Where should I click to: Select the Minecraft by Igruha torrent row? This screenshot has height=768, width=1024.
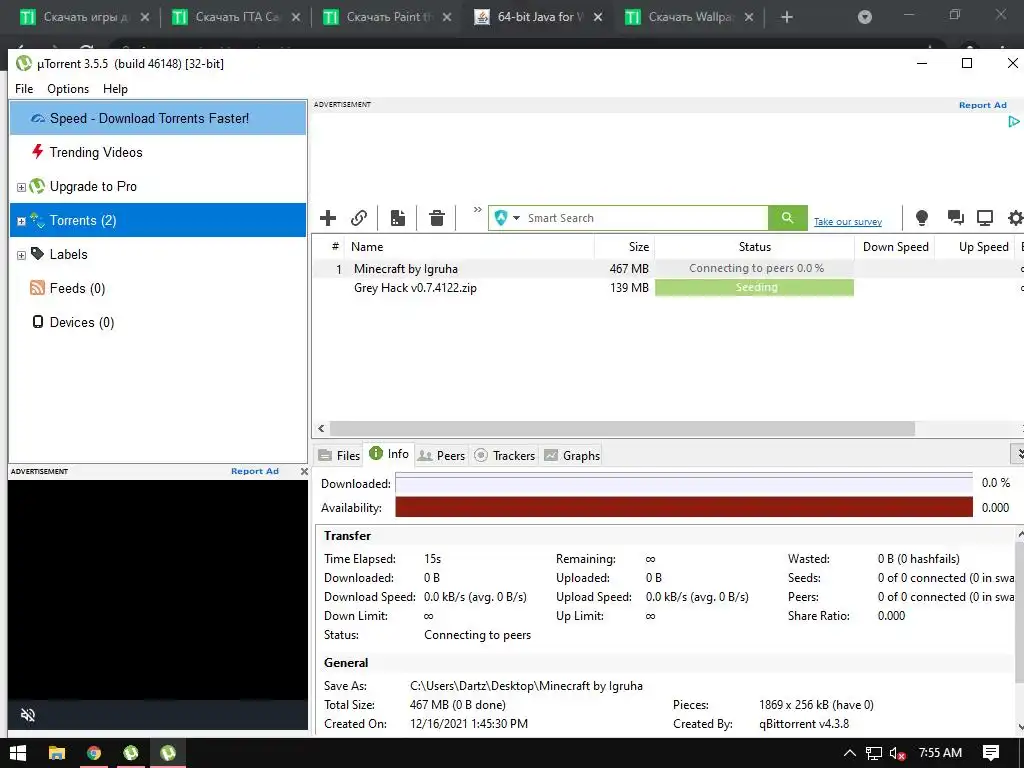667,268
